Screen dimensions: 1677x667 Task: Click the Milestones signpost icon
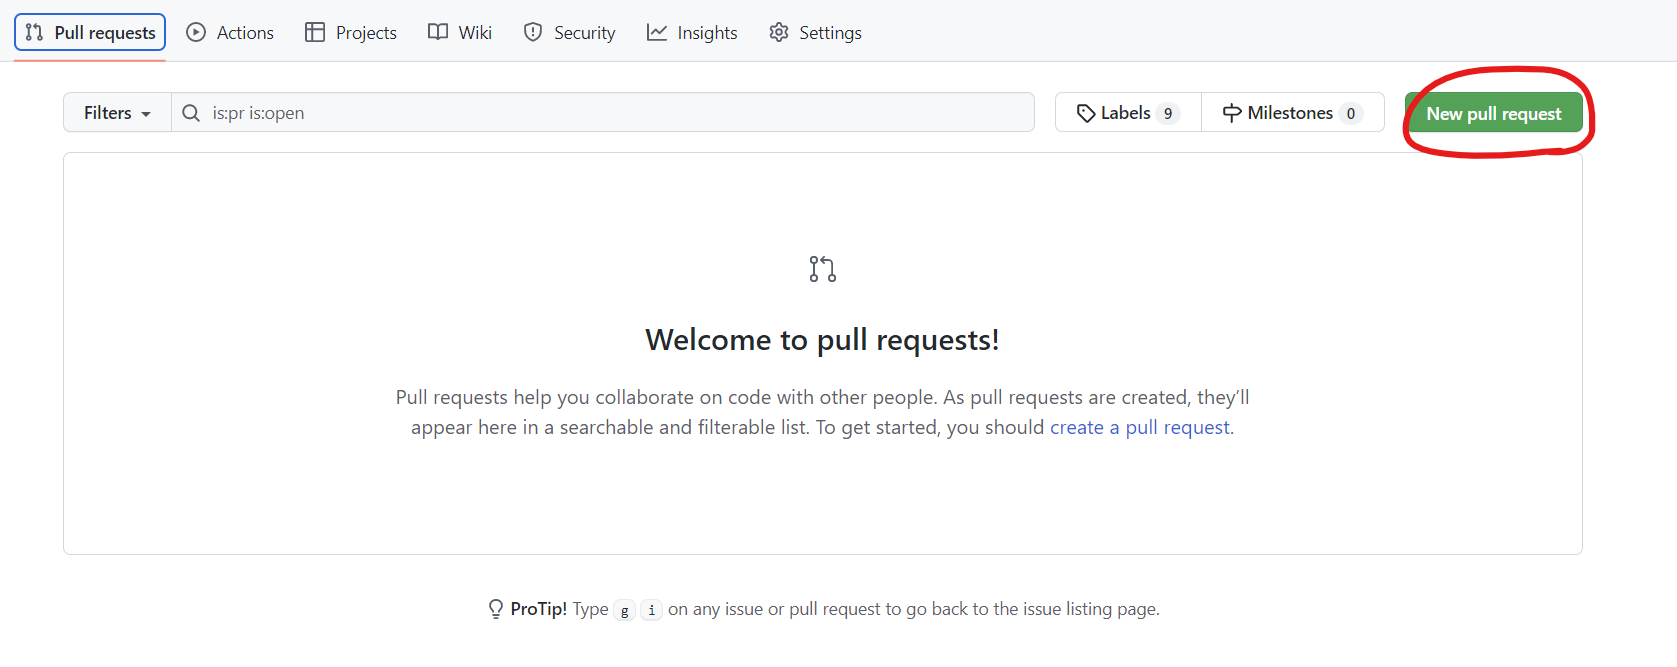click(x=1232, y=113)
